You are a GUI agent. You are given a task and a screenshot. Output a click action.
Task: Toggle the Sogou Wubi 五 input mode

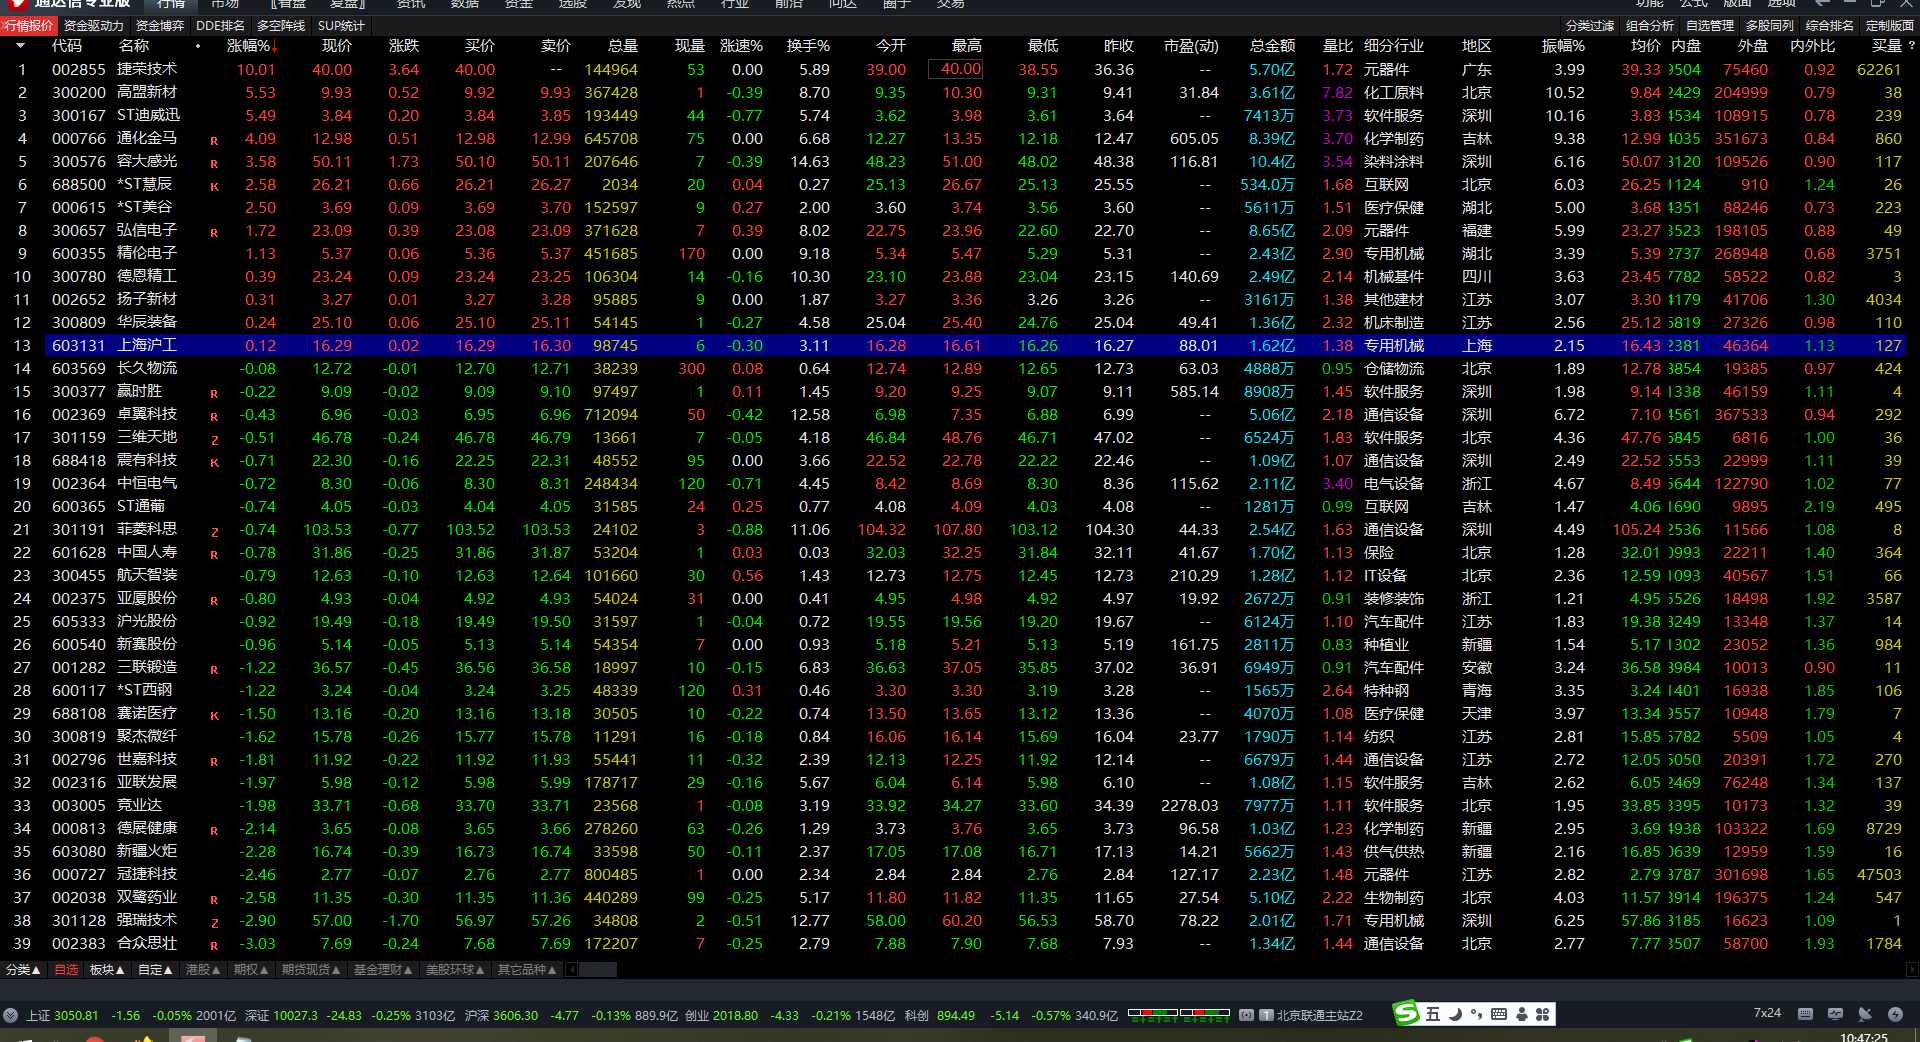pyautogui.click(x=1432, y=1014)
